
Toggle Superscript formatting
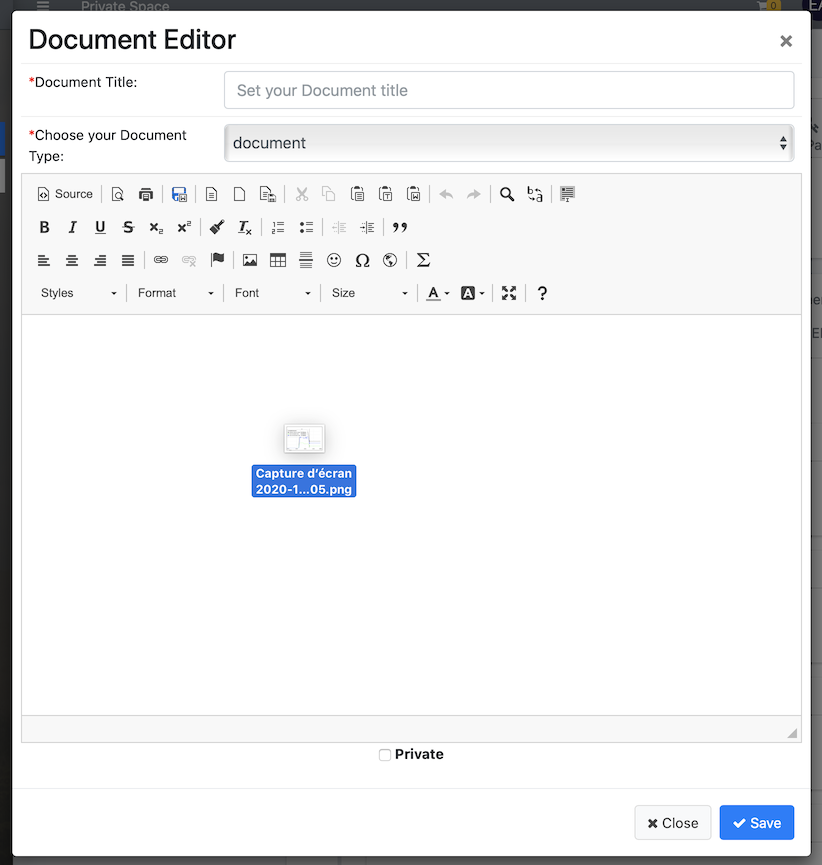tap(184, 227)
